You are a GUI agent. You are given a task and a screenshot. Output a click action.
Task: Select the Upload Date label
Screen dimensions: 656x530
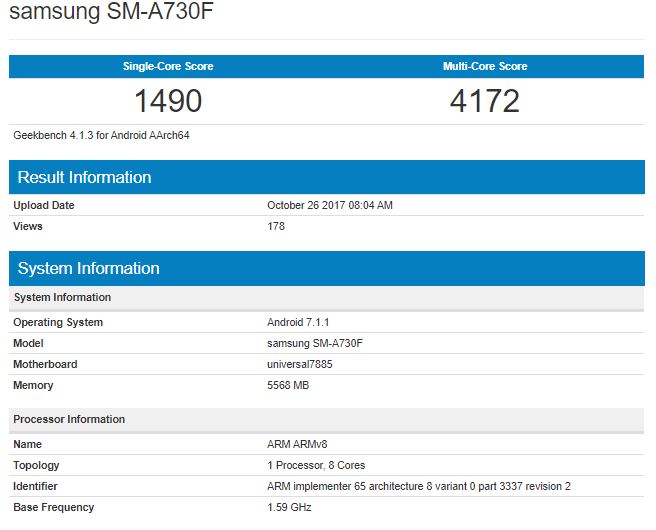coord(44,205)
